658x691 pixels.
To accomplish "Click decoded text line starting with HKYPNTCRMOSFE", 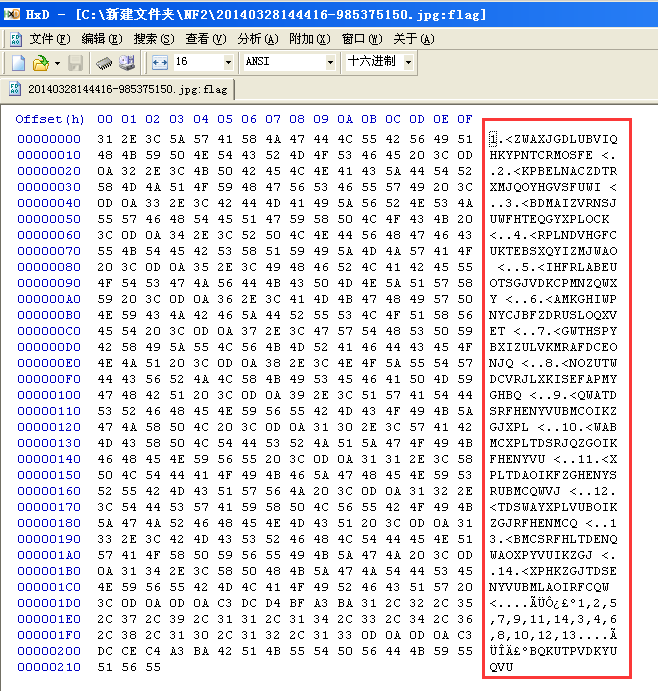I will (x=554, y=155).
